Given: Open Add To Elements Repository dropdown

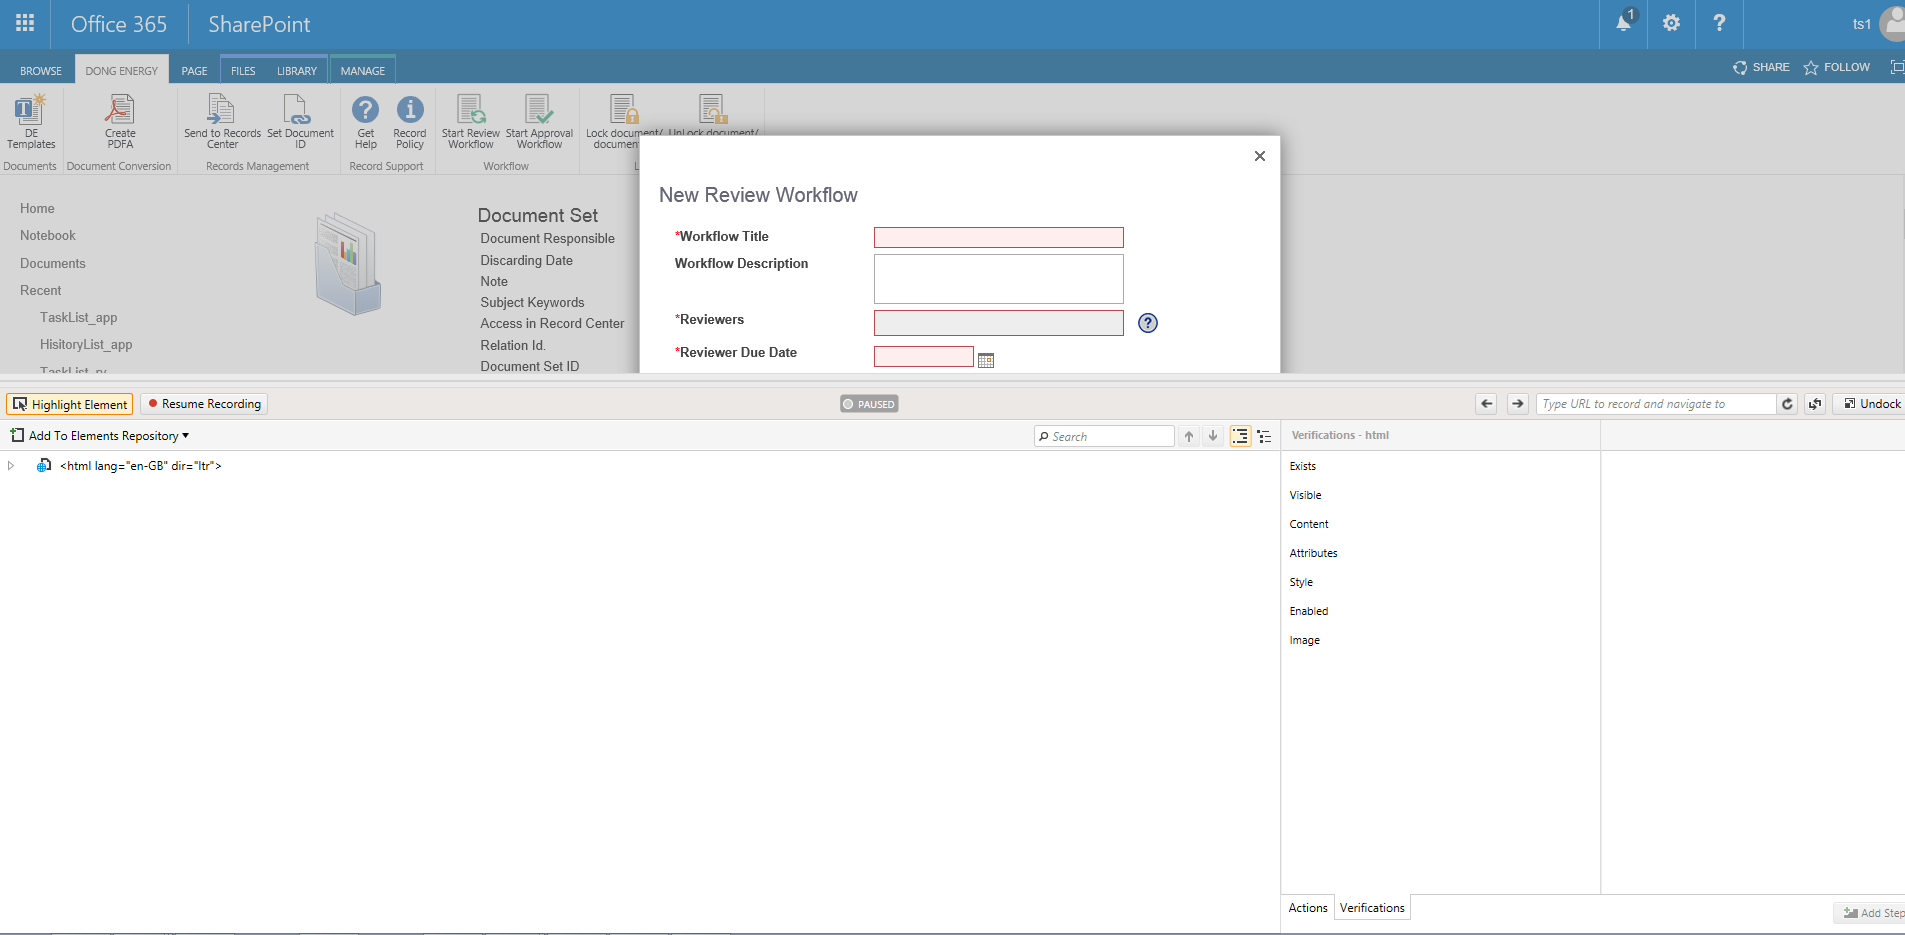Looking at the screenshot, I should 100,436.
